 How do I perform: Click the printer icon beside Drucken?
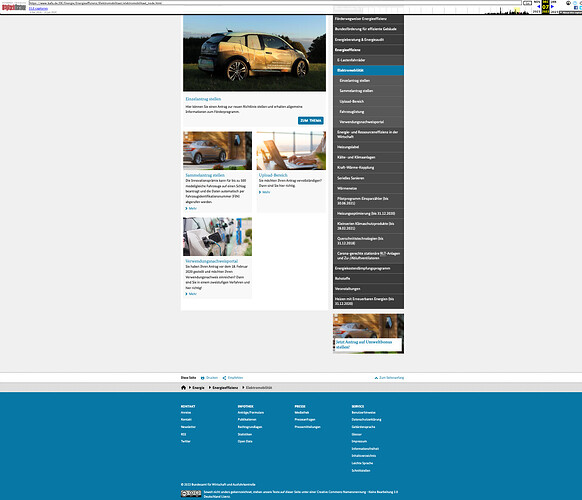coord(203,378)
